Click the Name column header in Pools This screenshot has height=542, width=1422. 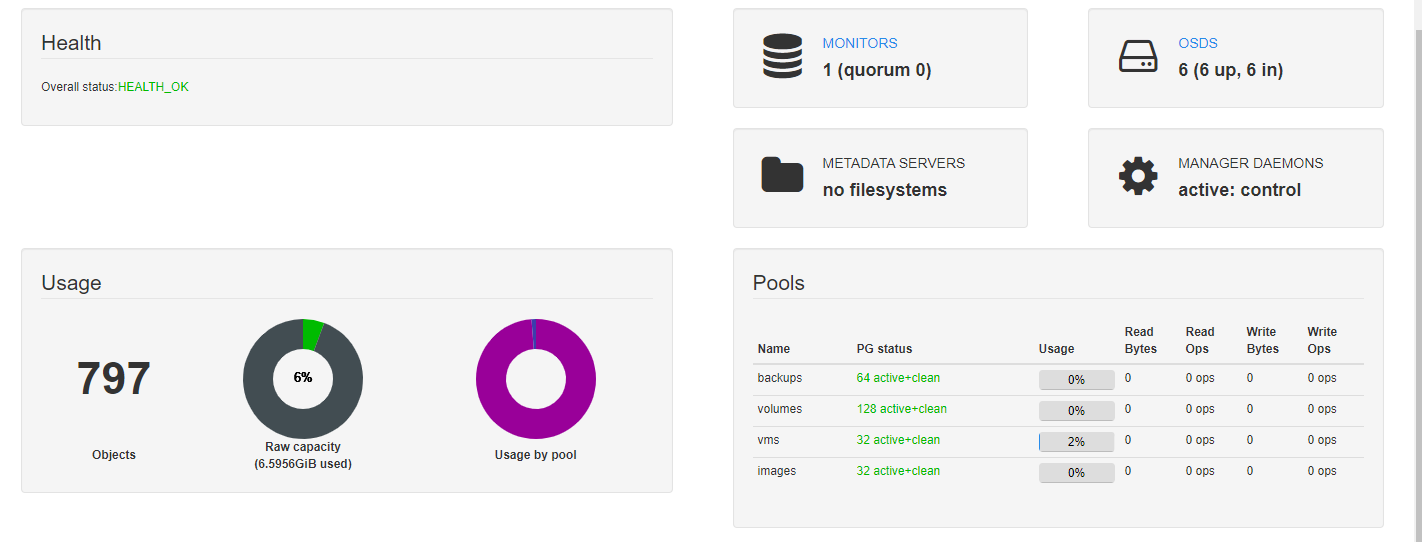tap(774, 349)
